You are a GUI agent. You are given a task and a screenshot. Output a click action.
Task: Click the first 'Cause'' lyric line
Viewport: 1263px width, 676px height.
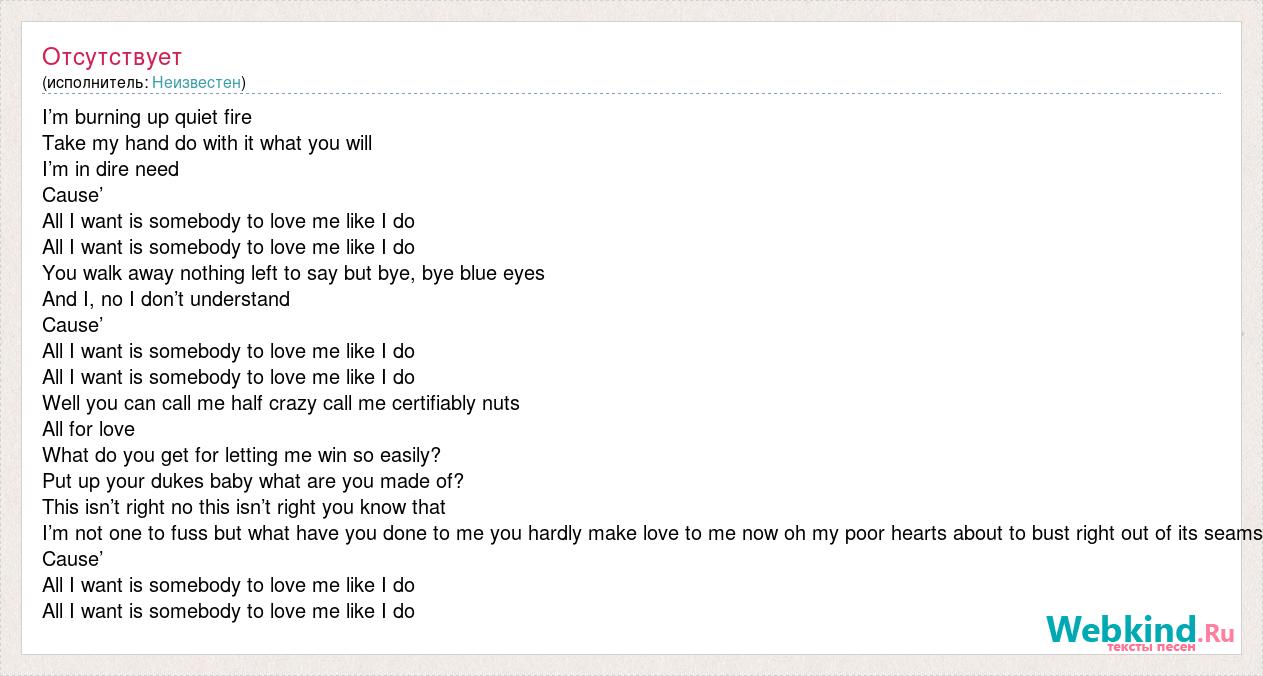pos(73,195)
